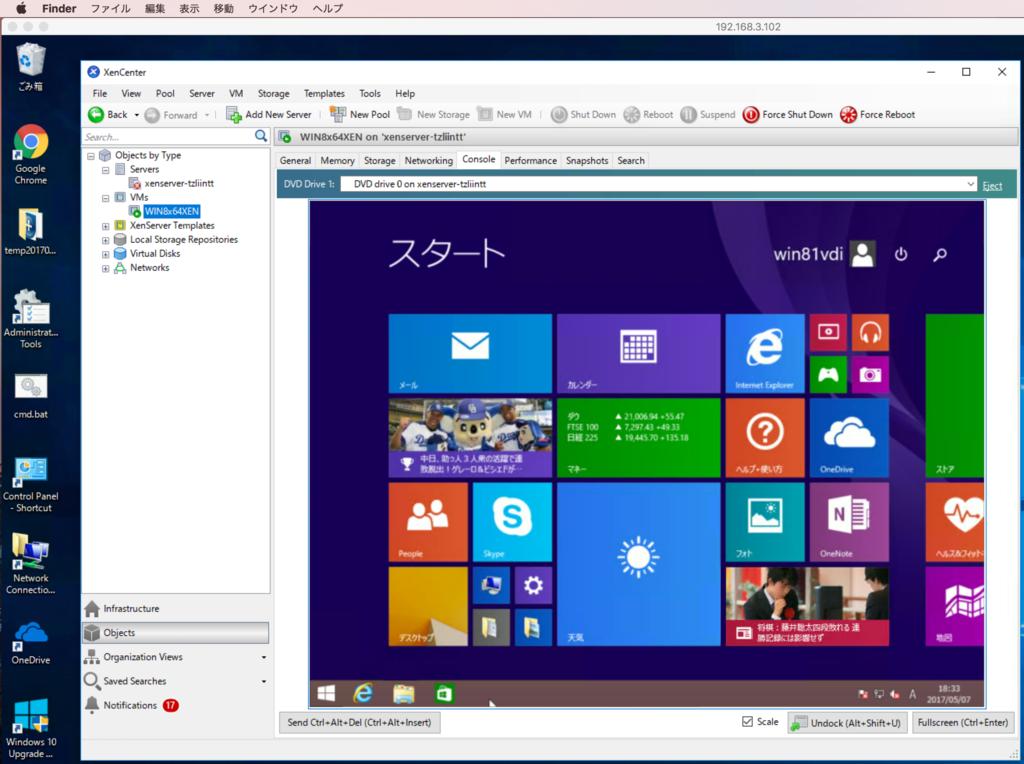Click New Storage in toolbar
Viewport: 1024px width, 764px height.
point(434,114)
